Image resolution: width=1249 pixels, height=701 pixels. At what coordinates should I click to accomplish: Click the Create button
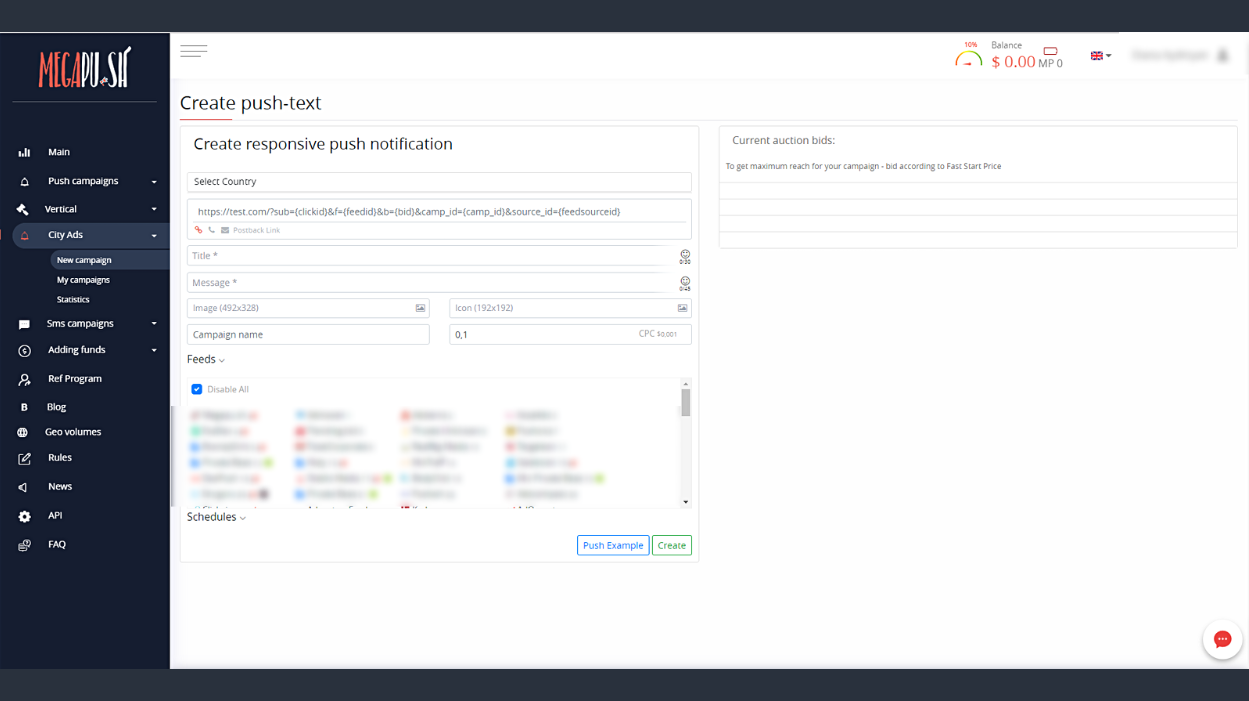pos(671,545)
